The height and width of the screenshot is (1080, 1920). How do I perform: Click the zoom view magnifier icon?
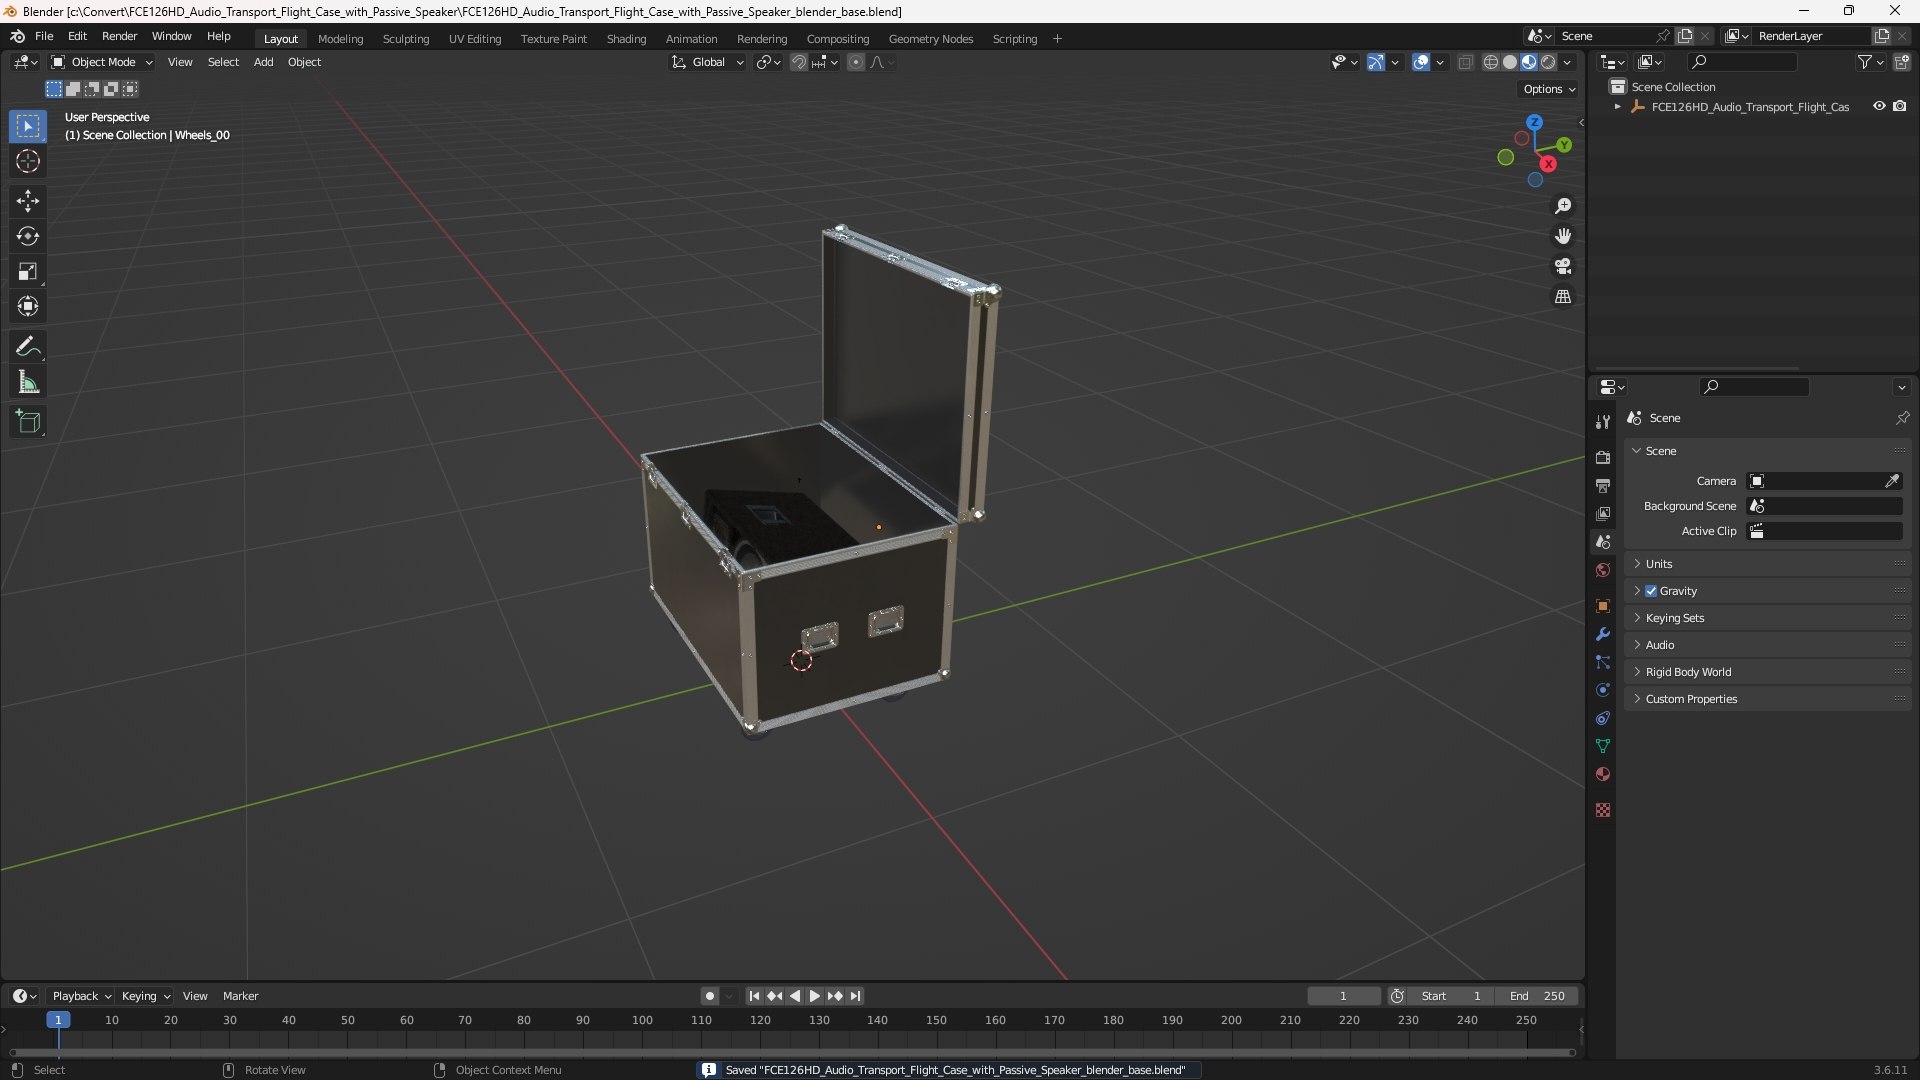pos(1563,206)
